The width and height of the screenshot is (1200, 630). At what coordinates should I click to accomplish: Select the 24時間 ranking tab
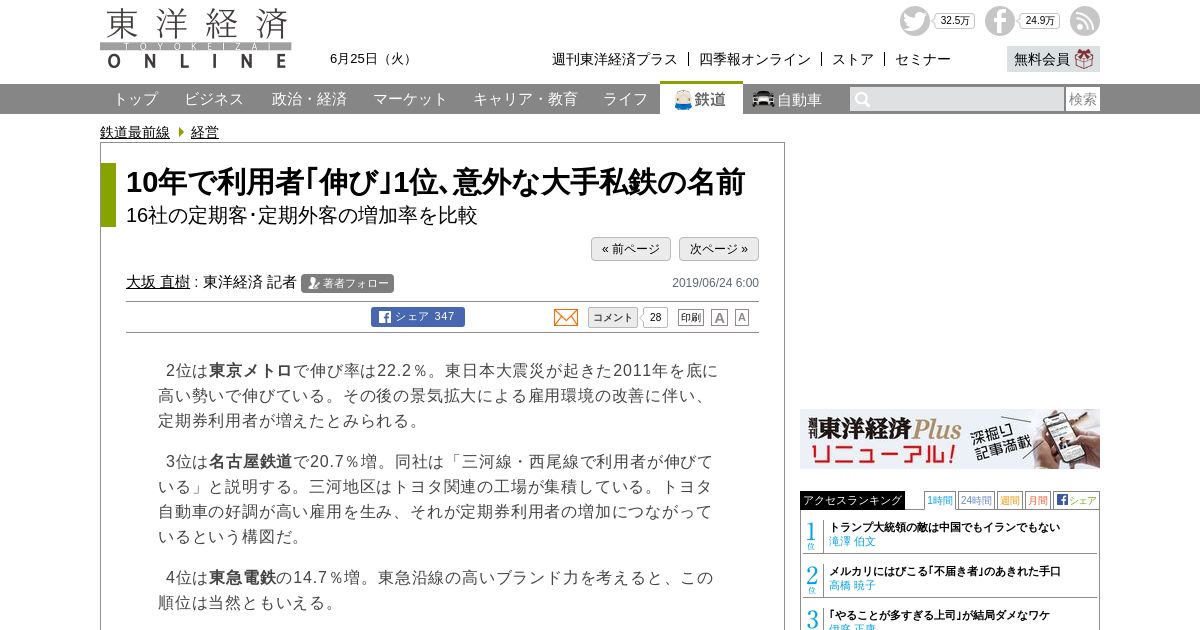pos(976,500)
